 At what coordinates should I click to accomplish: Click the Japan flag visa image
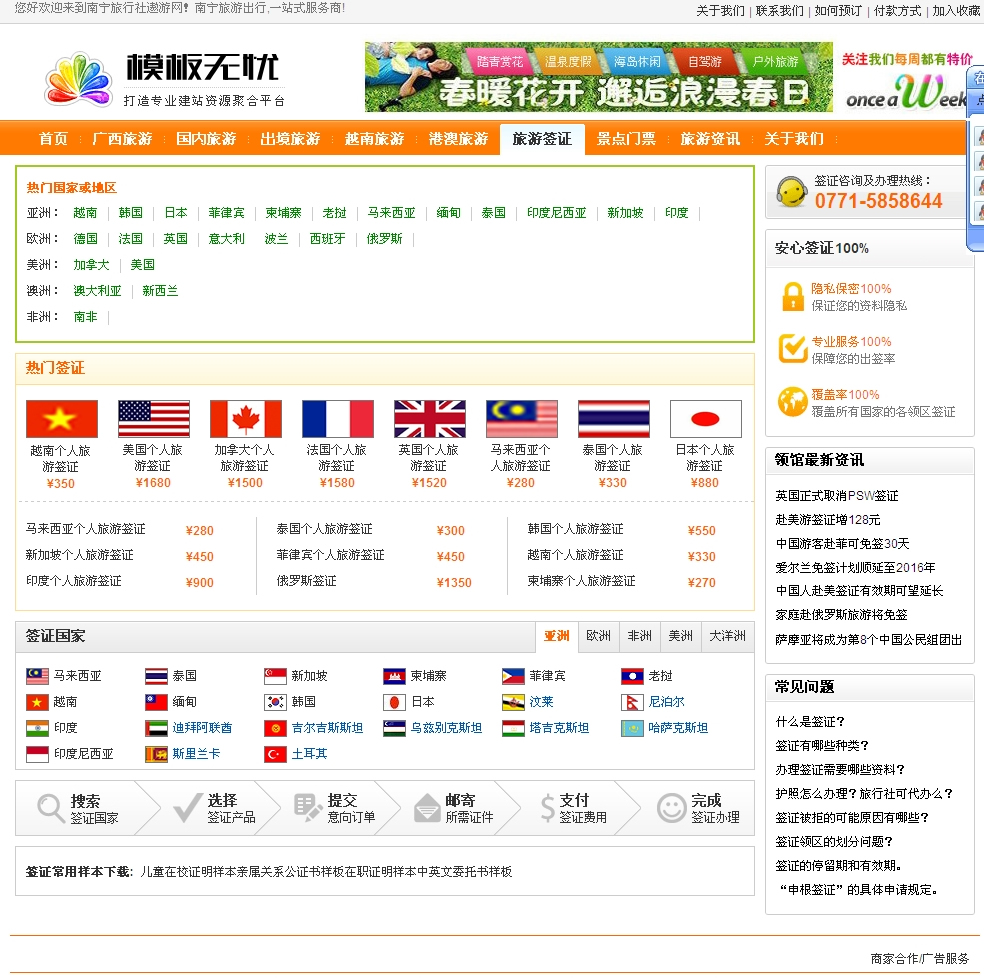click(705, 419)
